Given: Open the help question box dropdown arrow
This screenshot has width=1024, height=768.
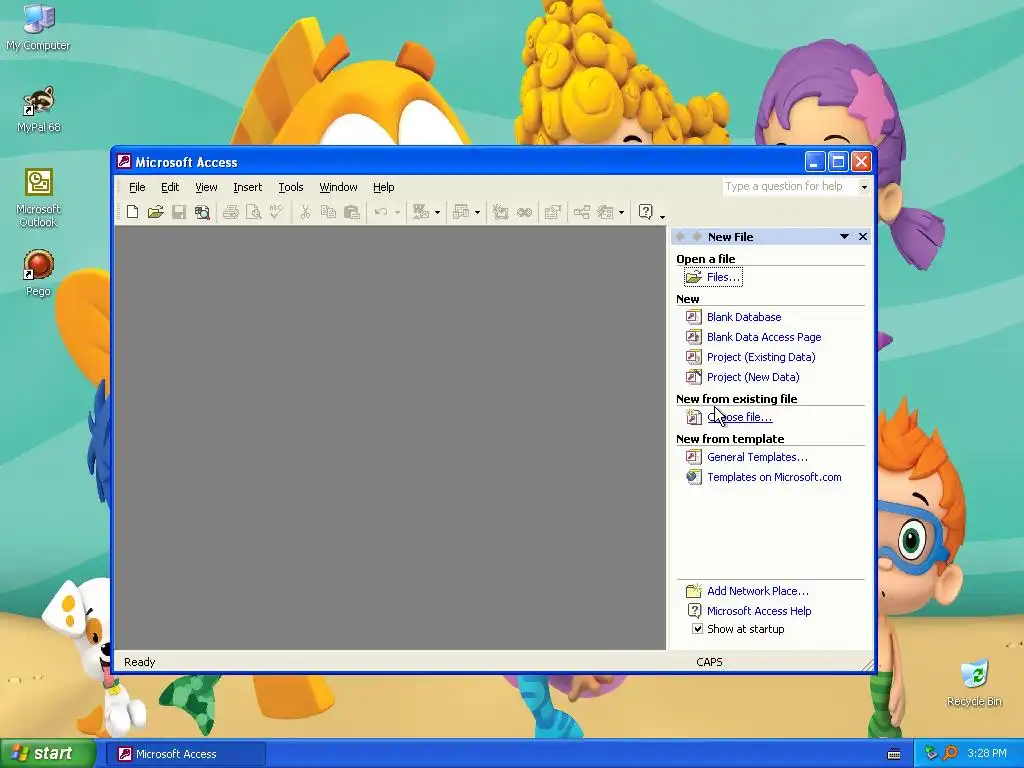Looking at the screenshot, I should pyautogui.click(x=864, y=187).
